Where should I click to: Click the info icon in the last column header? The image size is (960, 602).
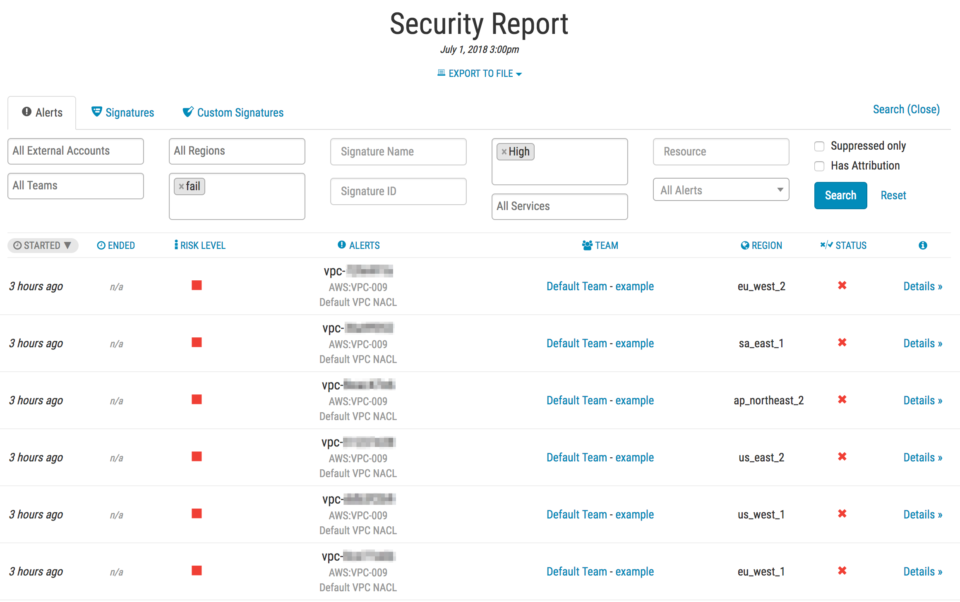(922, 245)
